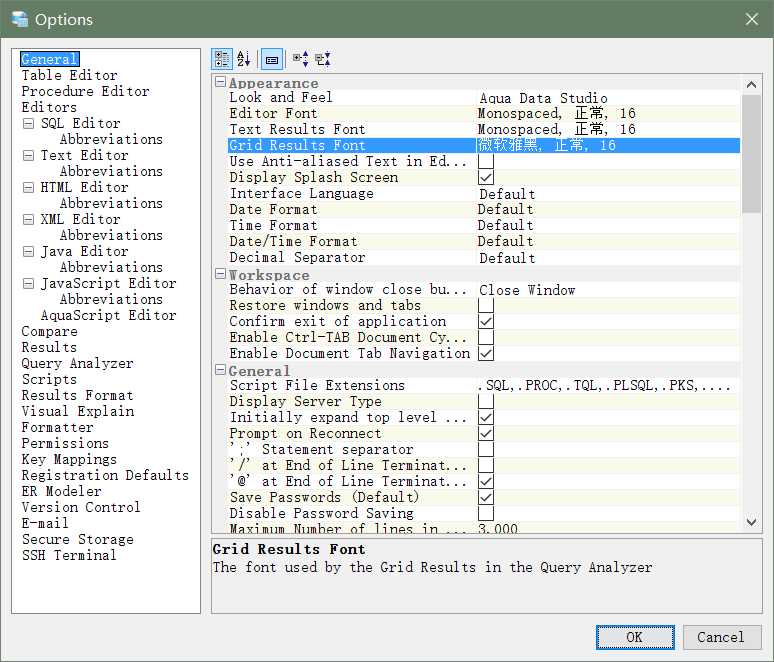Select AquaScript Editor category
The width and height of the screenshot is (774, 662).
coord(108,315)
